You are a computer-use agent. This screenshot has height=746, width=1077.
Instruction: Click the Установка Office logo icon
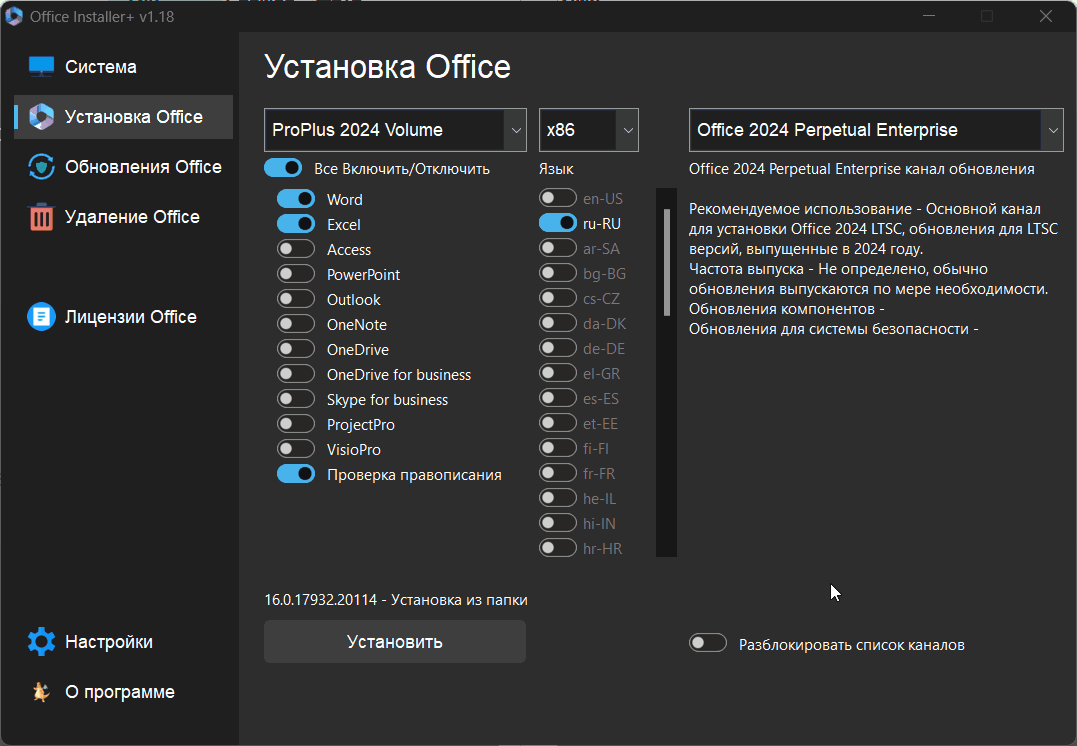pos(41,117)
